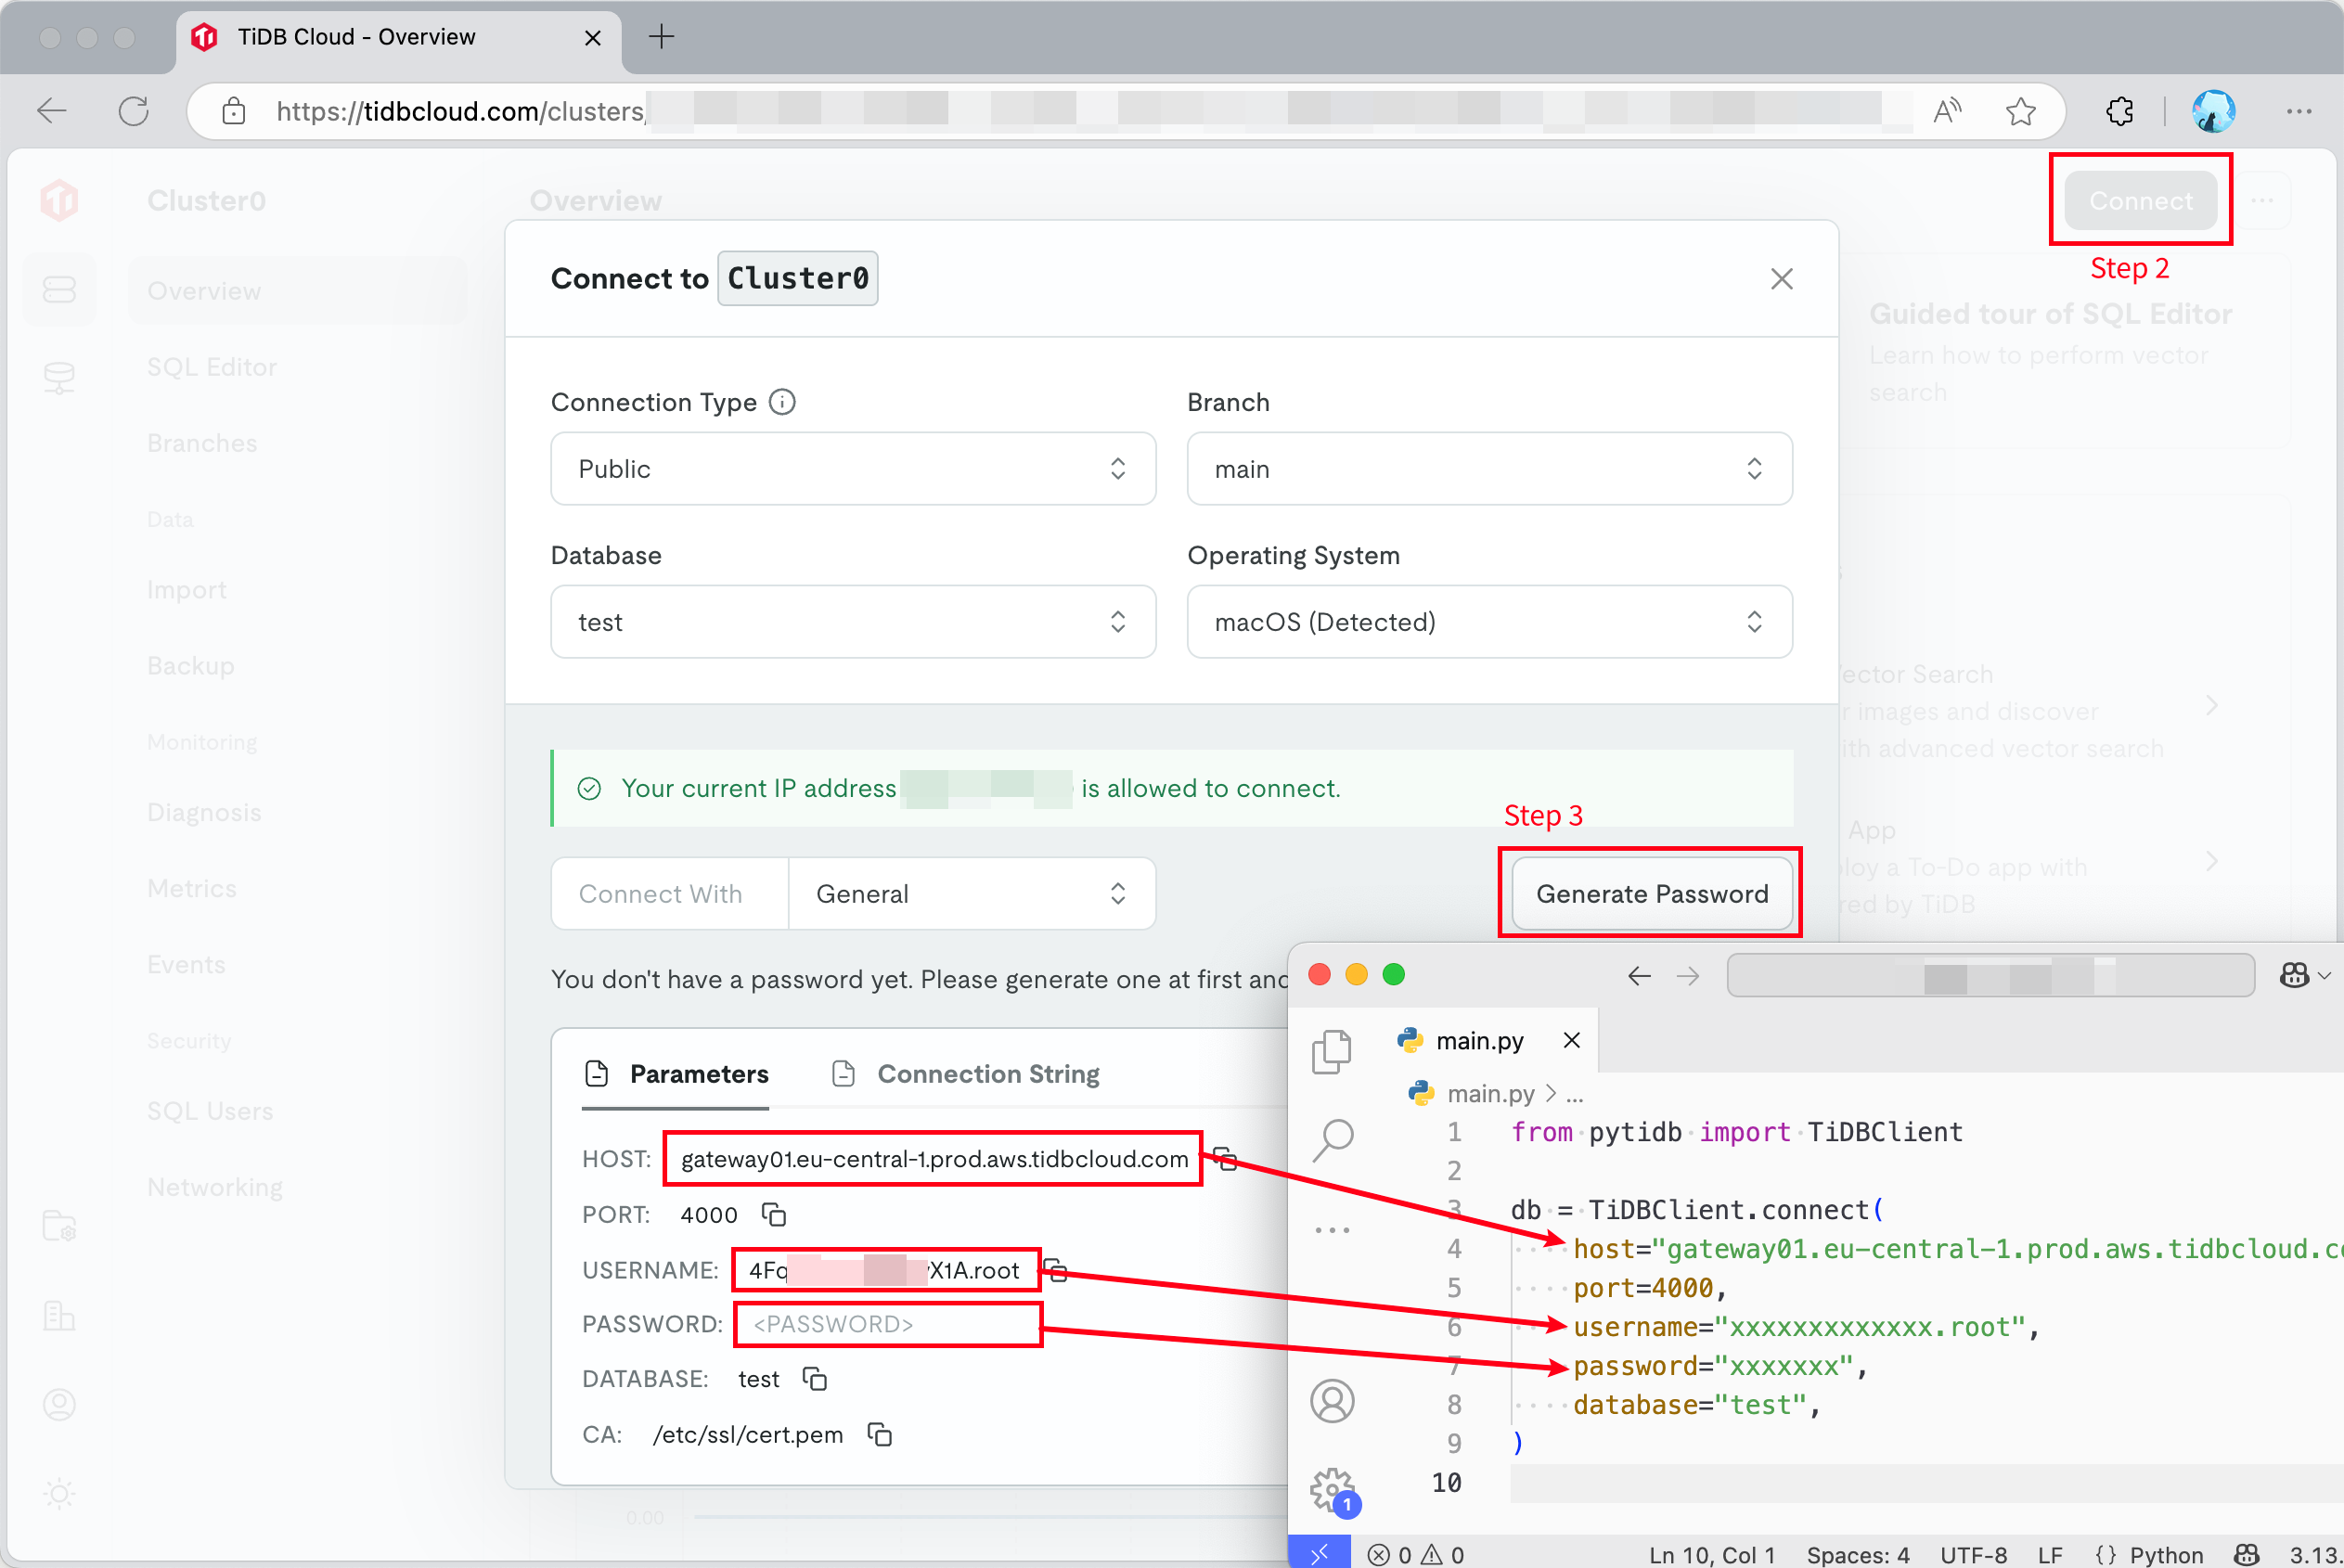Close the Connect to Cluster0 dialog
The width and height of the screenshot is (2344, 1568).
point(1781,279)
